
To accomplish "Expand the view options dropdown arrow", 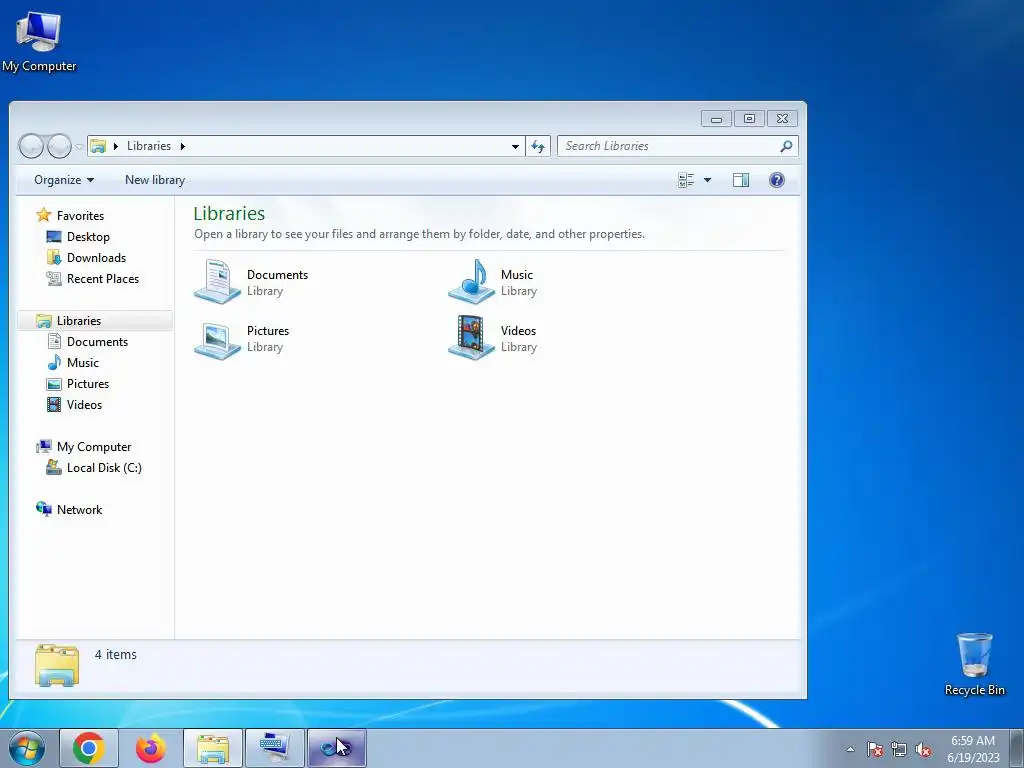I will [707, 180].
